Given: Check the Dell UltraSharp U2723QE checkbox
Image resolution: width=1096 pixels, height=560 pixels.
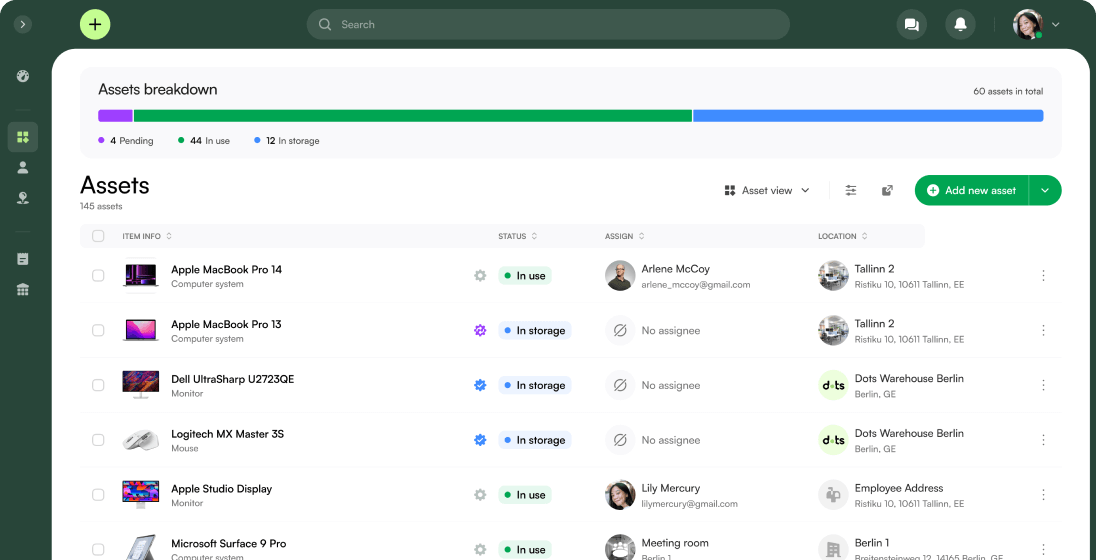Looking at the screenshot, I should click(x=98, y=385).
